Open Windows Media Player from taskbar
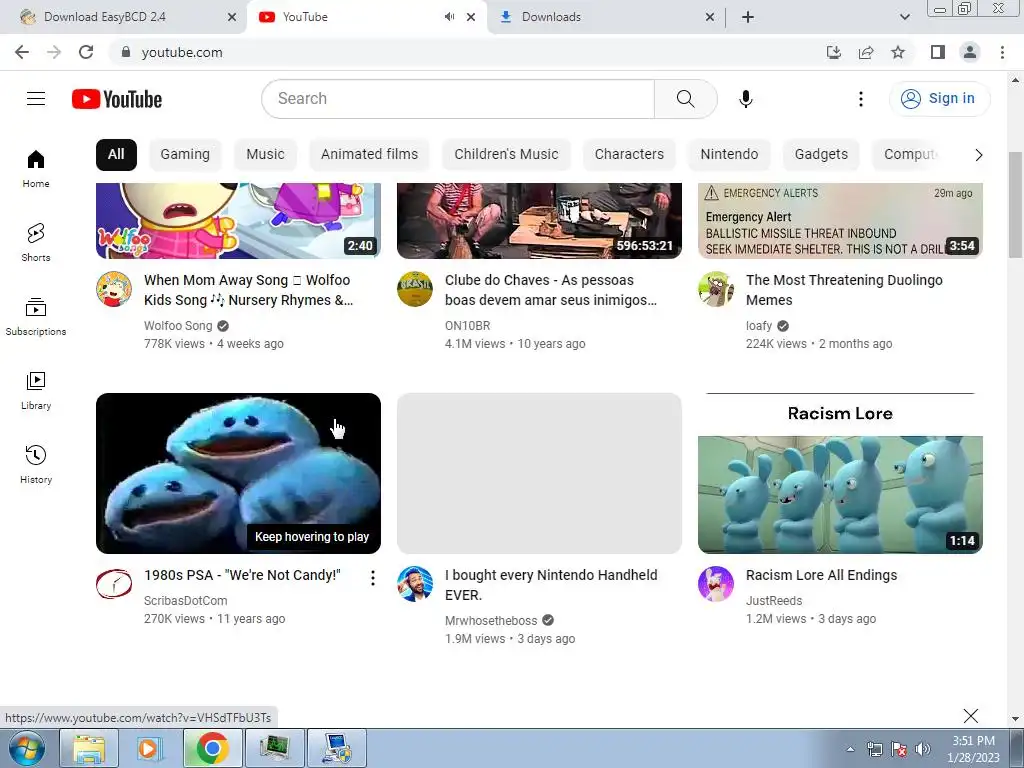This screenshot has width=1024, height=768. 150,748
